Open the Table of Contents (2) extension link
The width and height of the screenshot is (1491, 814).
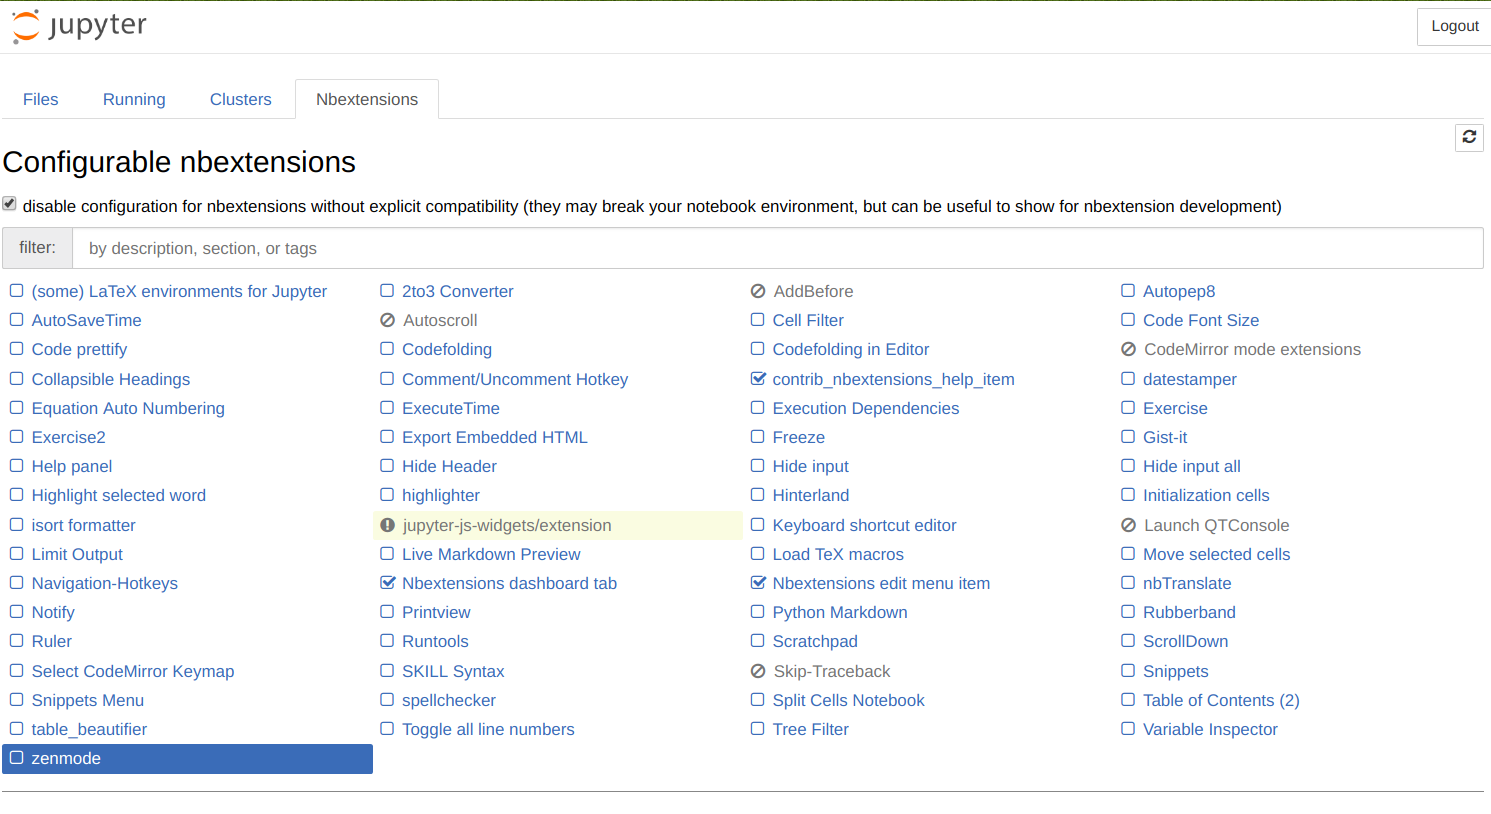click(1220, 700)
